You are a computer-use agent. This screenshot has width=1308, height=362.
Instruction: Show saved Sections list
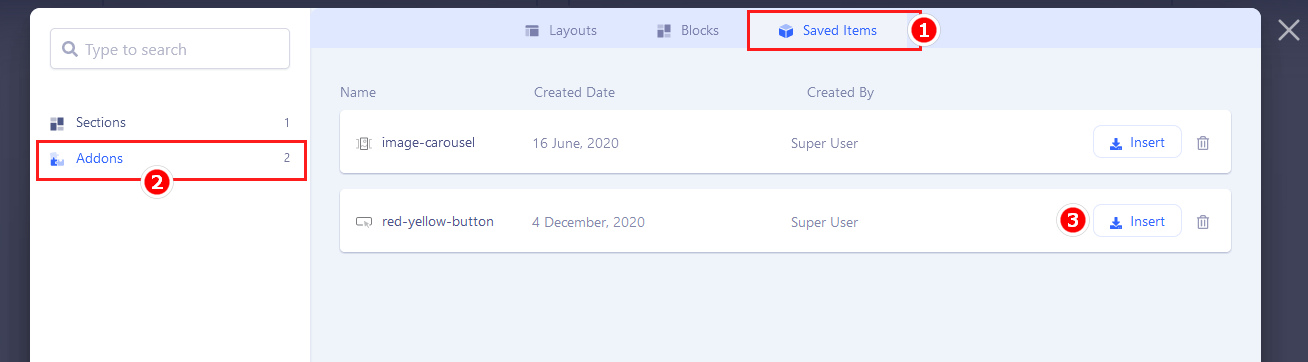[x=170, y=123]
